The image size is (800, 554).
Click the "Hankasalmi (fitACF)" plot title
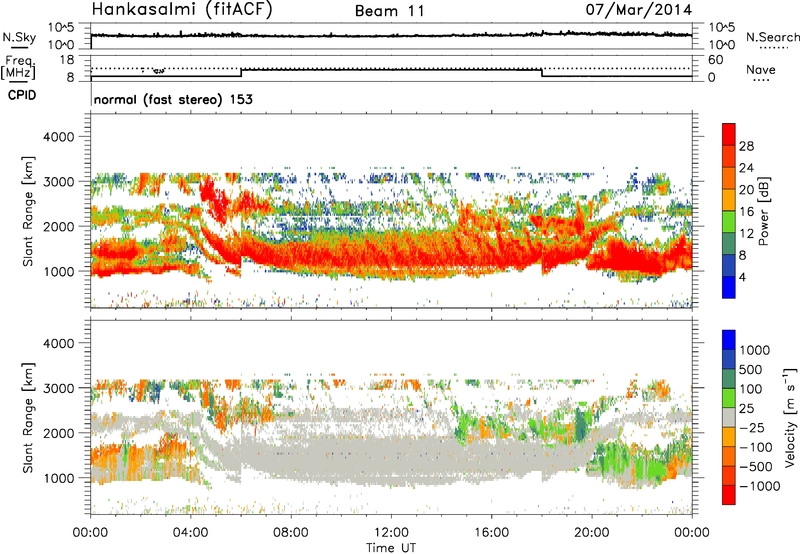[182, 9]
